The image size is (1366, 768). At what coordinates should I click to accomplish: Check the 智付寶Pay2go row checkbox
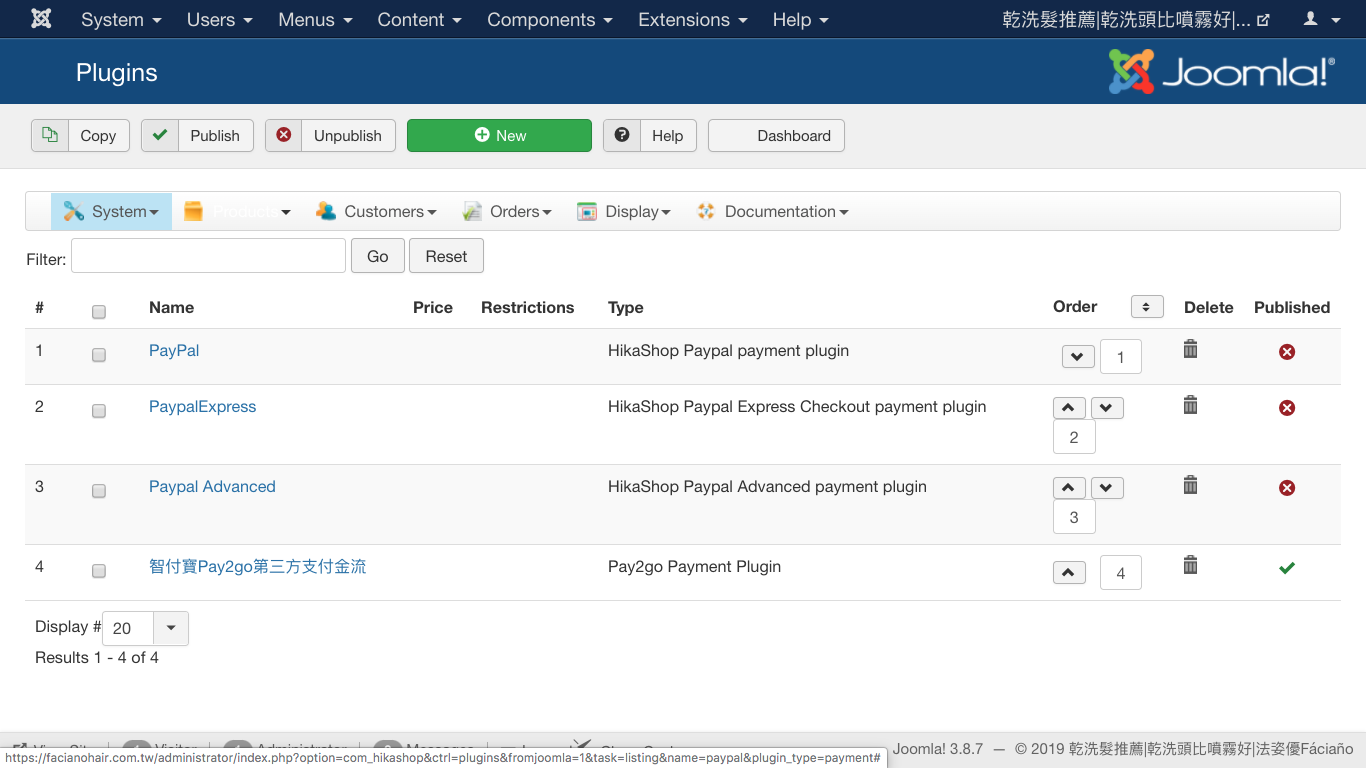click(x=99, y=571)
